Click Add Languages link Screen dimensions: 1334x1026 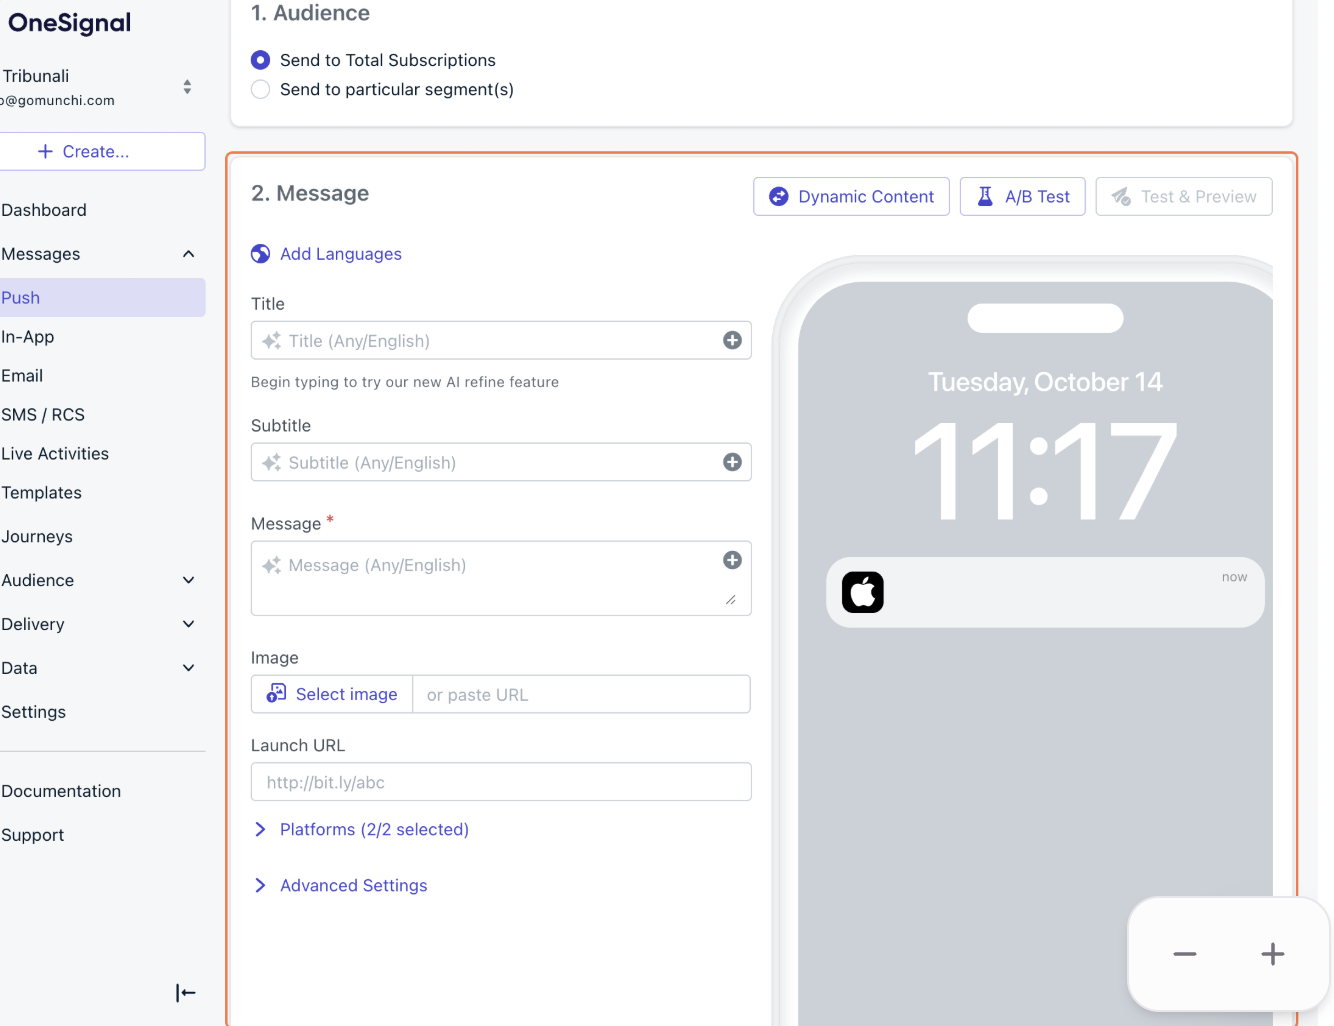341,254
